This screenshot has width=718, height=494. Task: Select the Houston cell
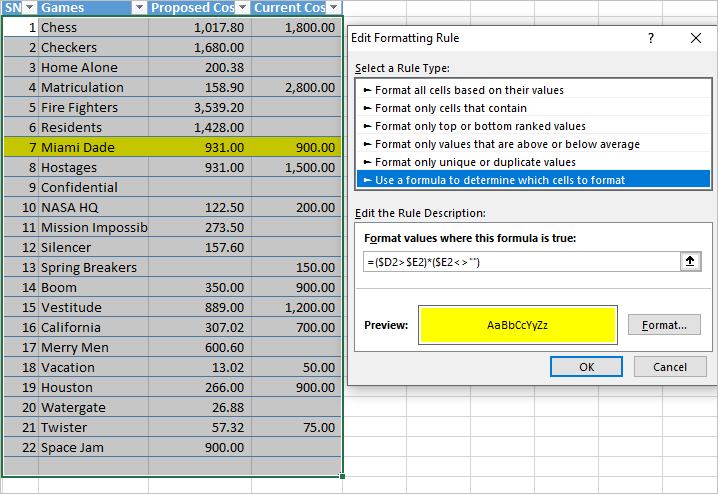click(x=93, y=387)
